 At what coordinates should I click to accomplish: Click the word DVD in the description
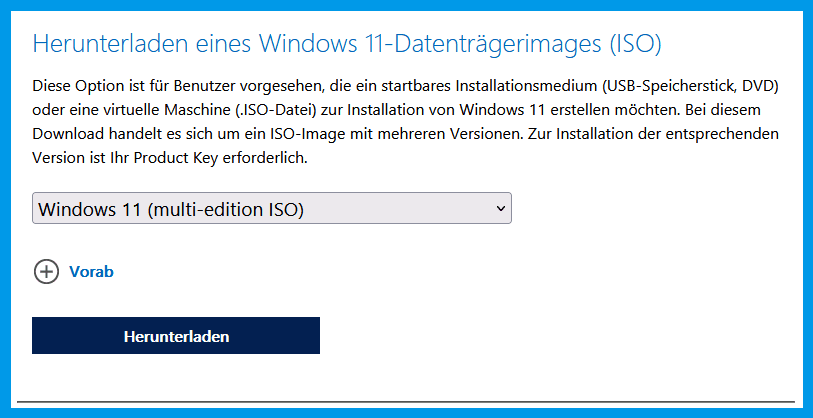(759, 82)
